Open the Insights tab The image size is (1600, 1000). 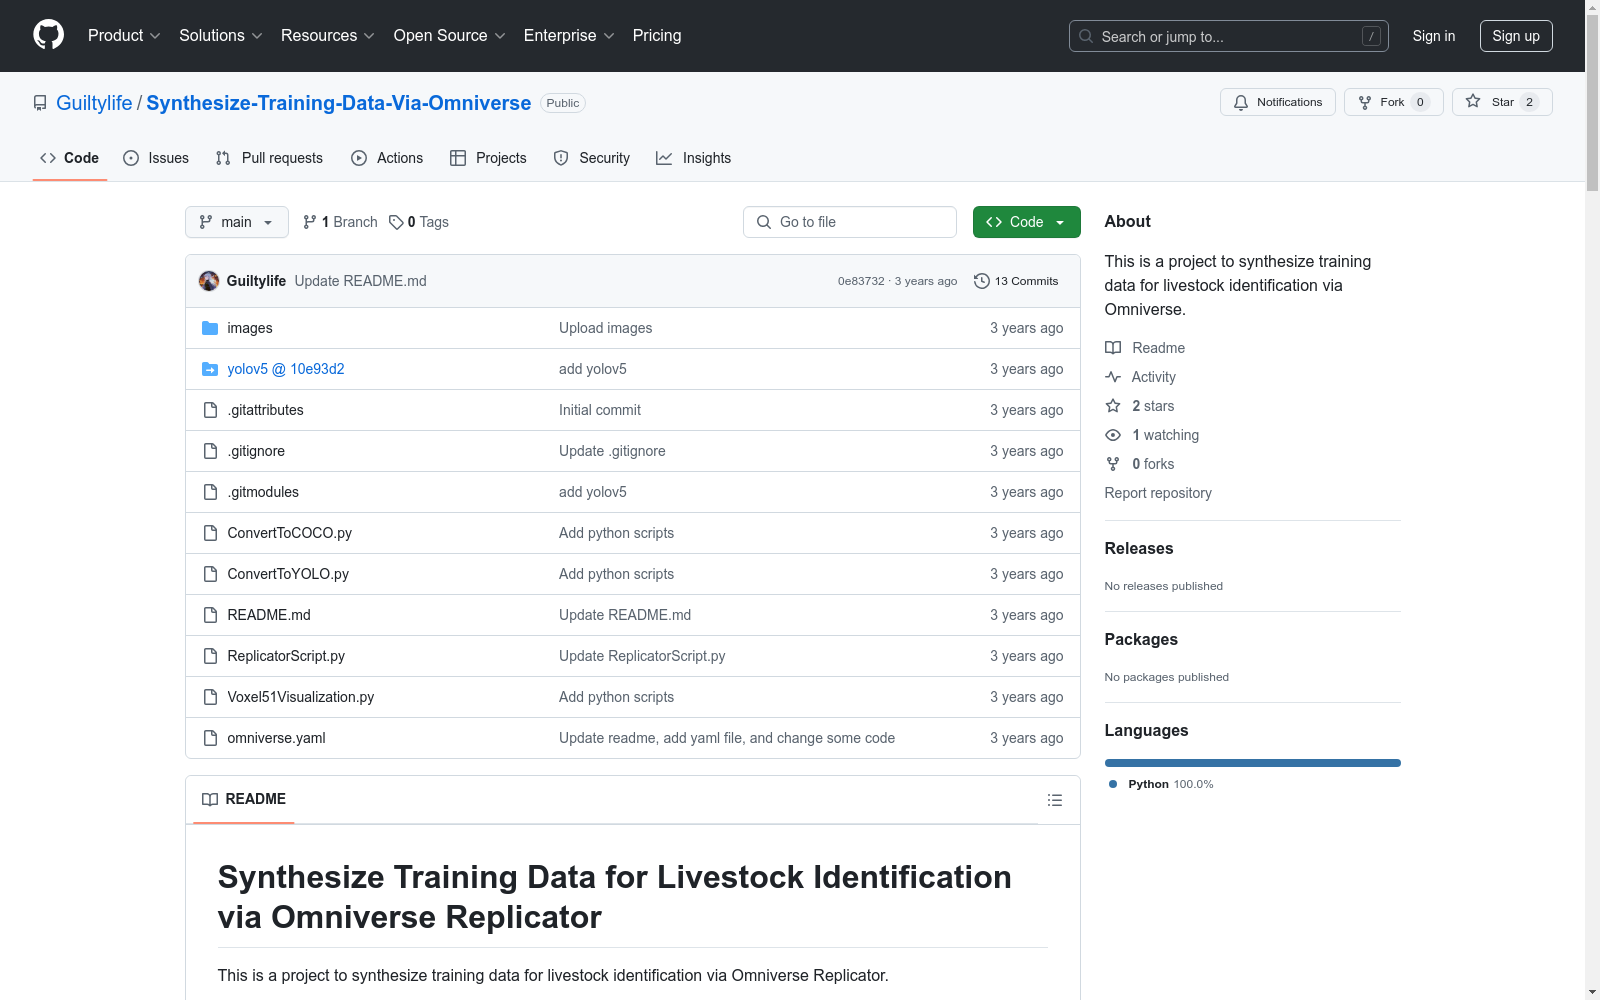tap(693, 158)
